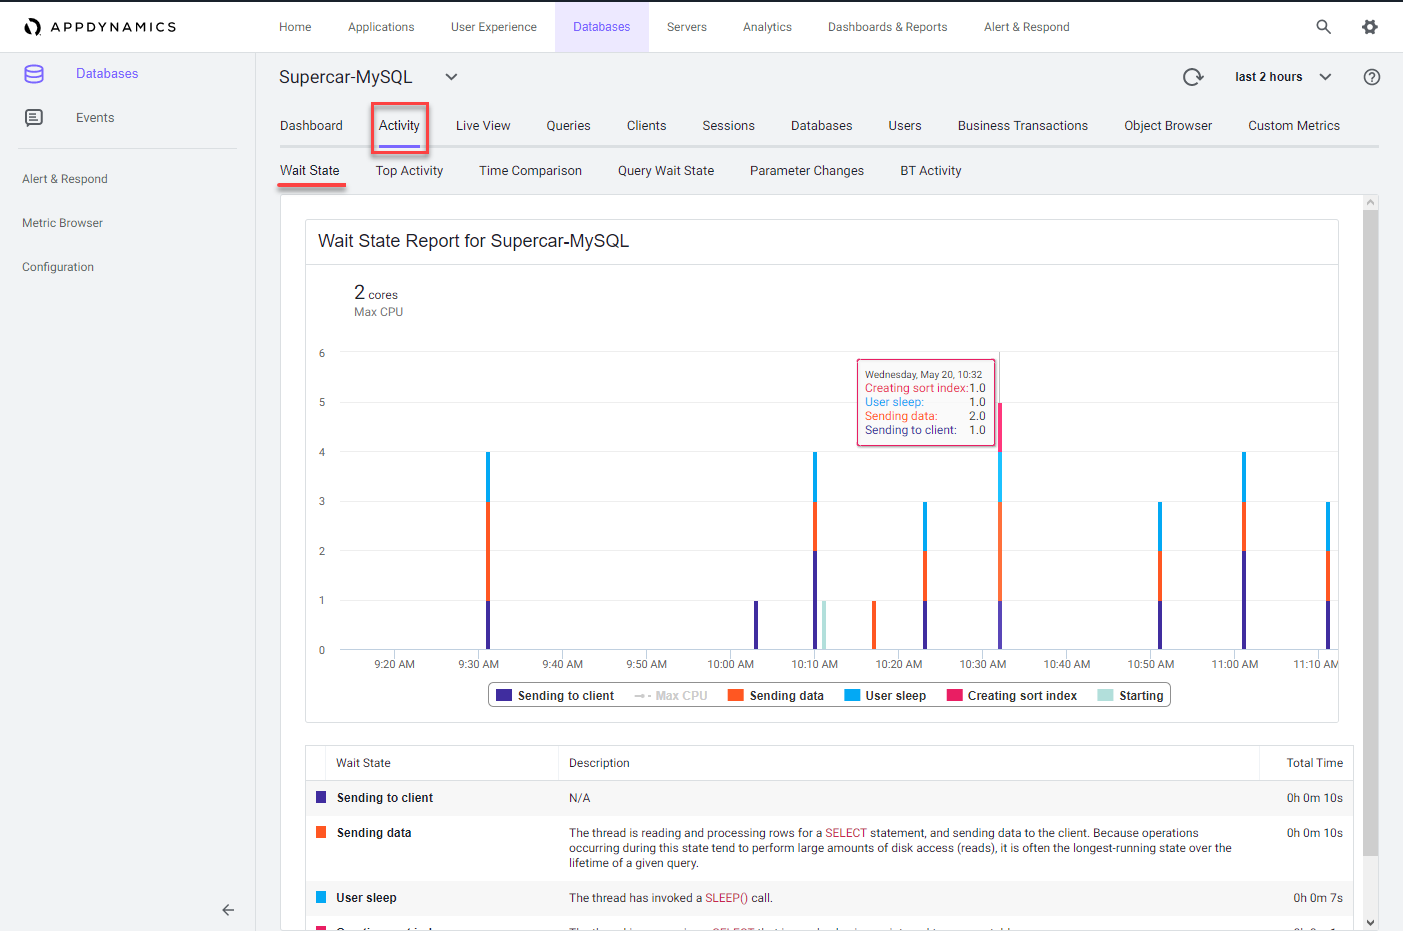
Task: Click the SELECT keyword link in Sending data description
Action: (x=846, y=833)
